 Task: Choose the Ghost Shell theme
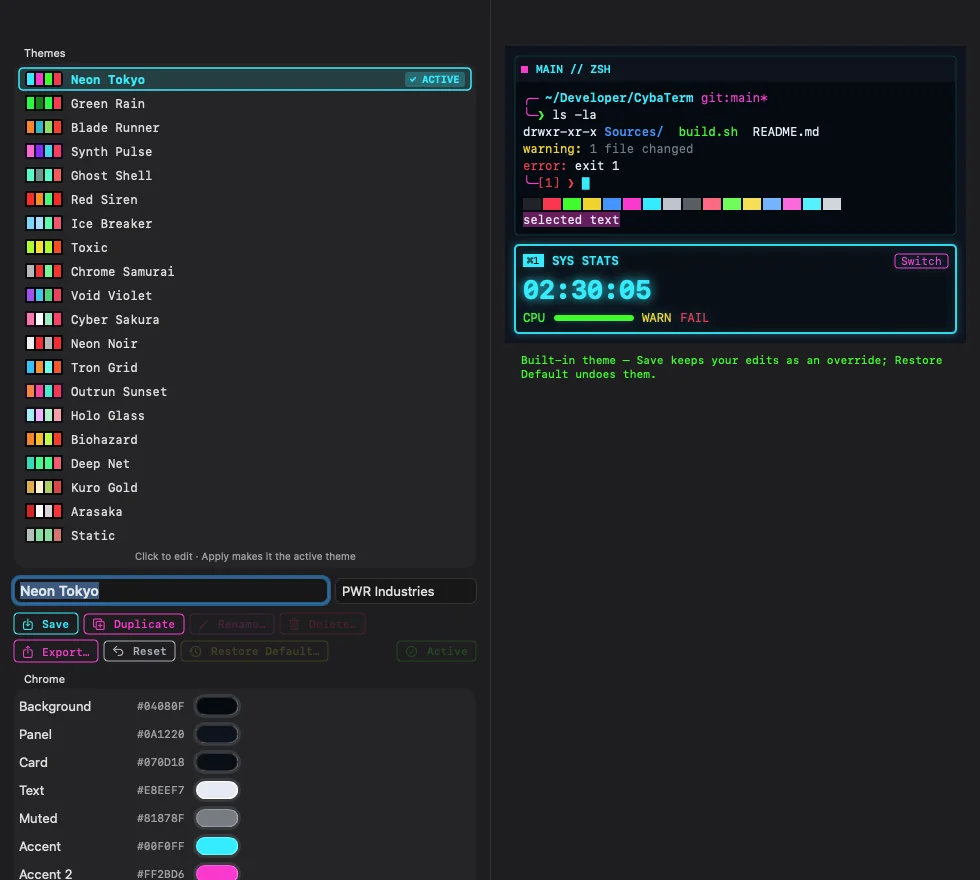244,176
